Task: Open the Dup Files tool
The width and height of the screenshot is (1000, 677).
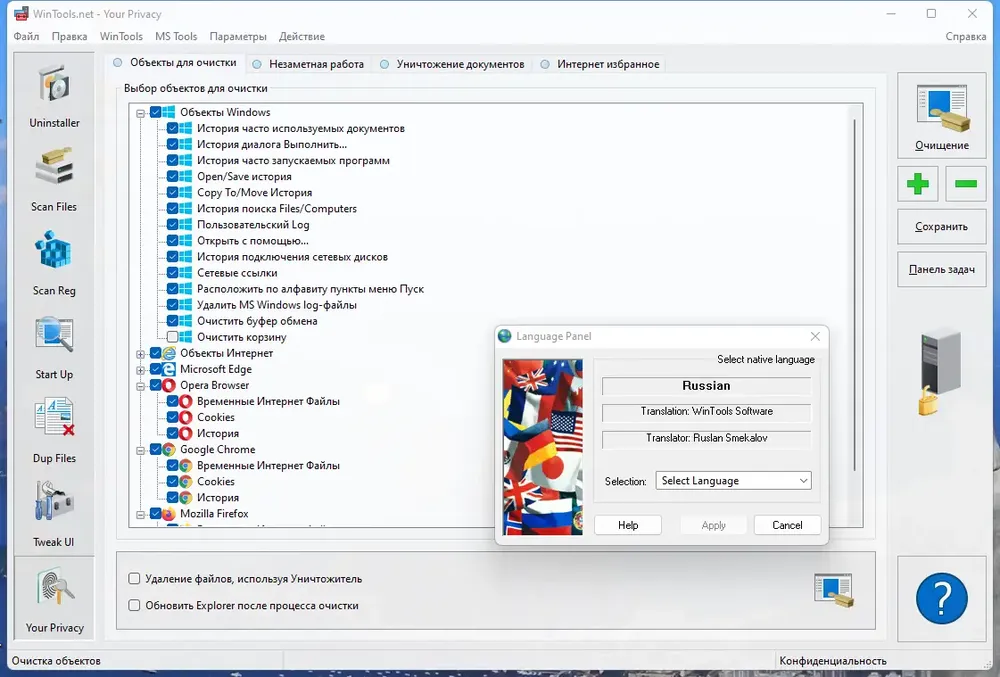Action: click(x=54, y=431)
